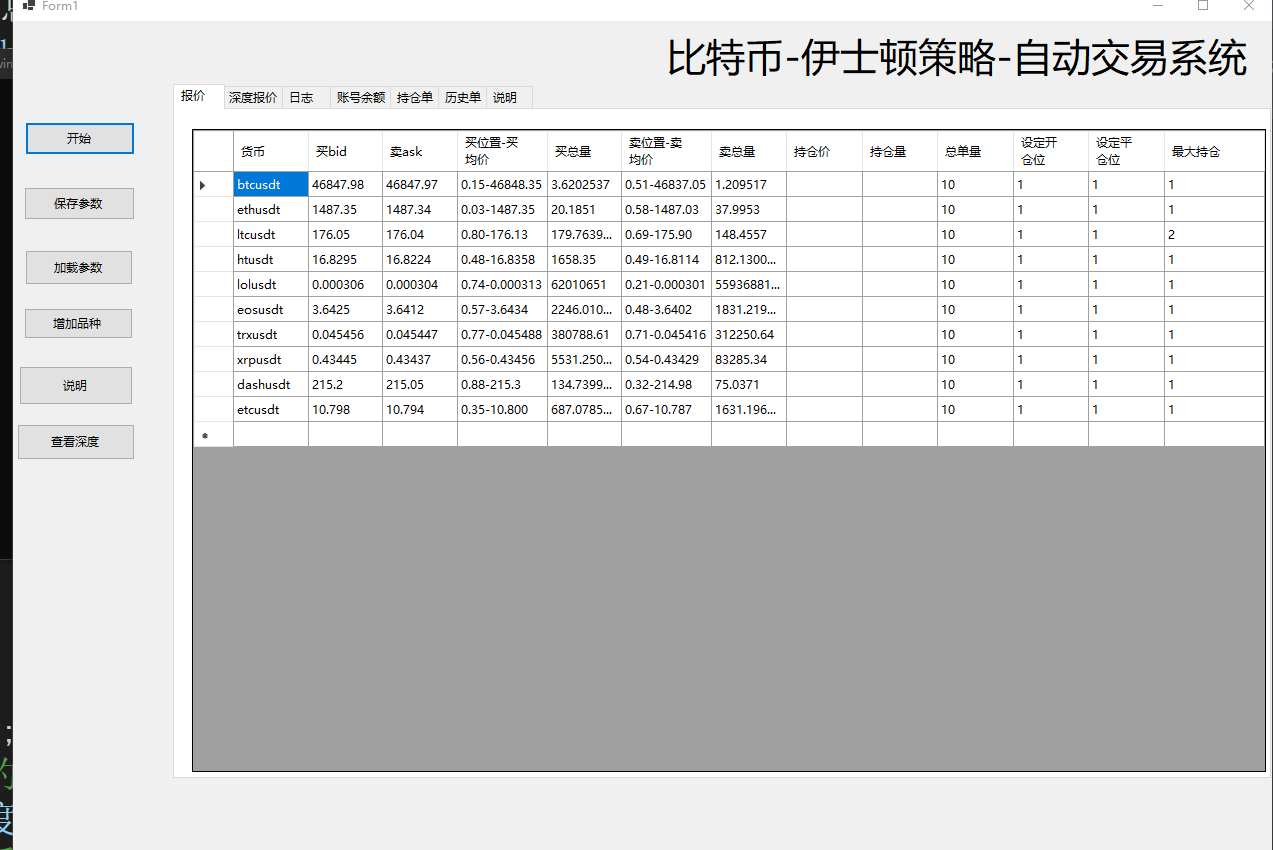The width and height of the screenshot is (1273, 850).
Task: Add a symbol with 增加品种 button
Action: (78, 324)
